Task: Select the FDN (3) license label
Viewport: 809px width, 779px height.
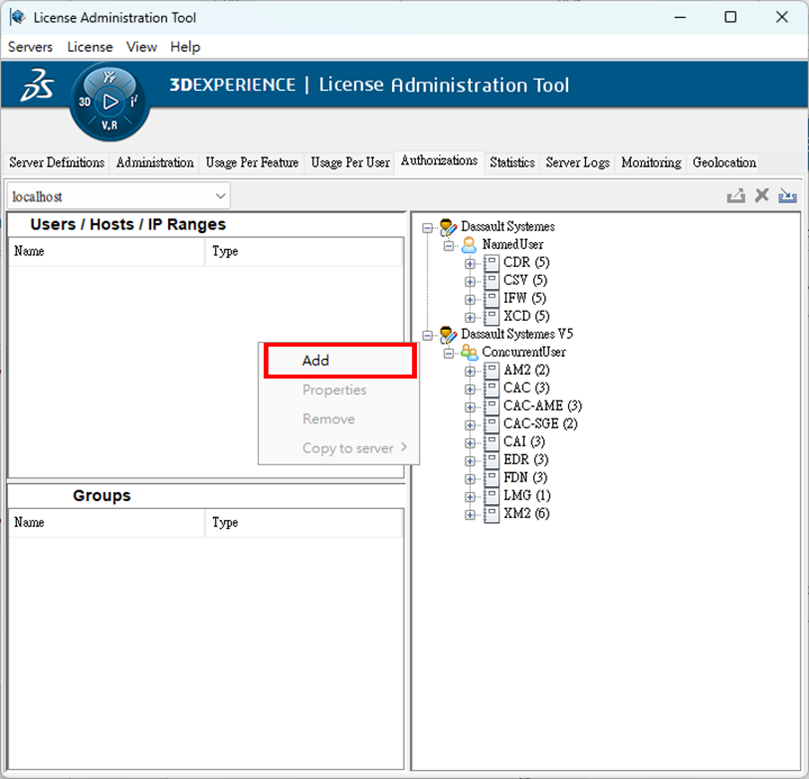Action: 525,478
